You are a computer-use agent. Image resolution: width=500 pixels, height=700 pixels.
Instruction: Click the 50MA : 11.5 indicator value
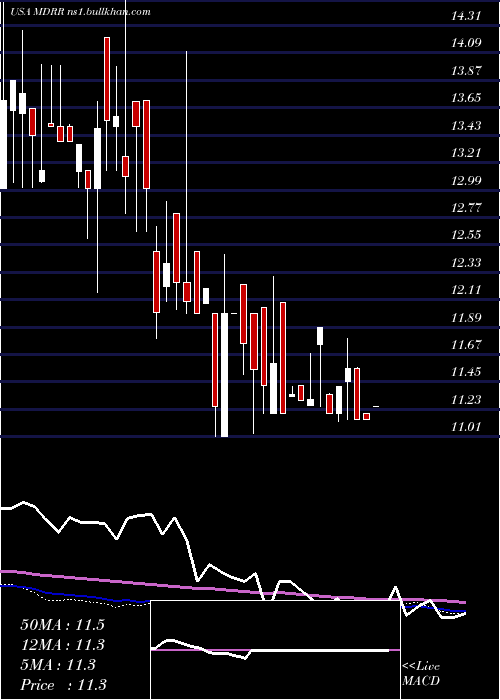pos(62,625)
